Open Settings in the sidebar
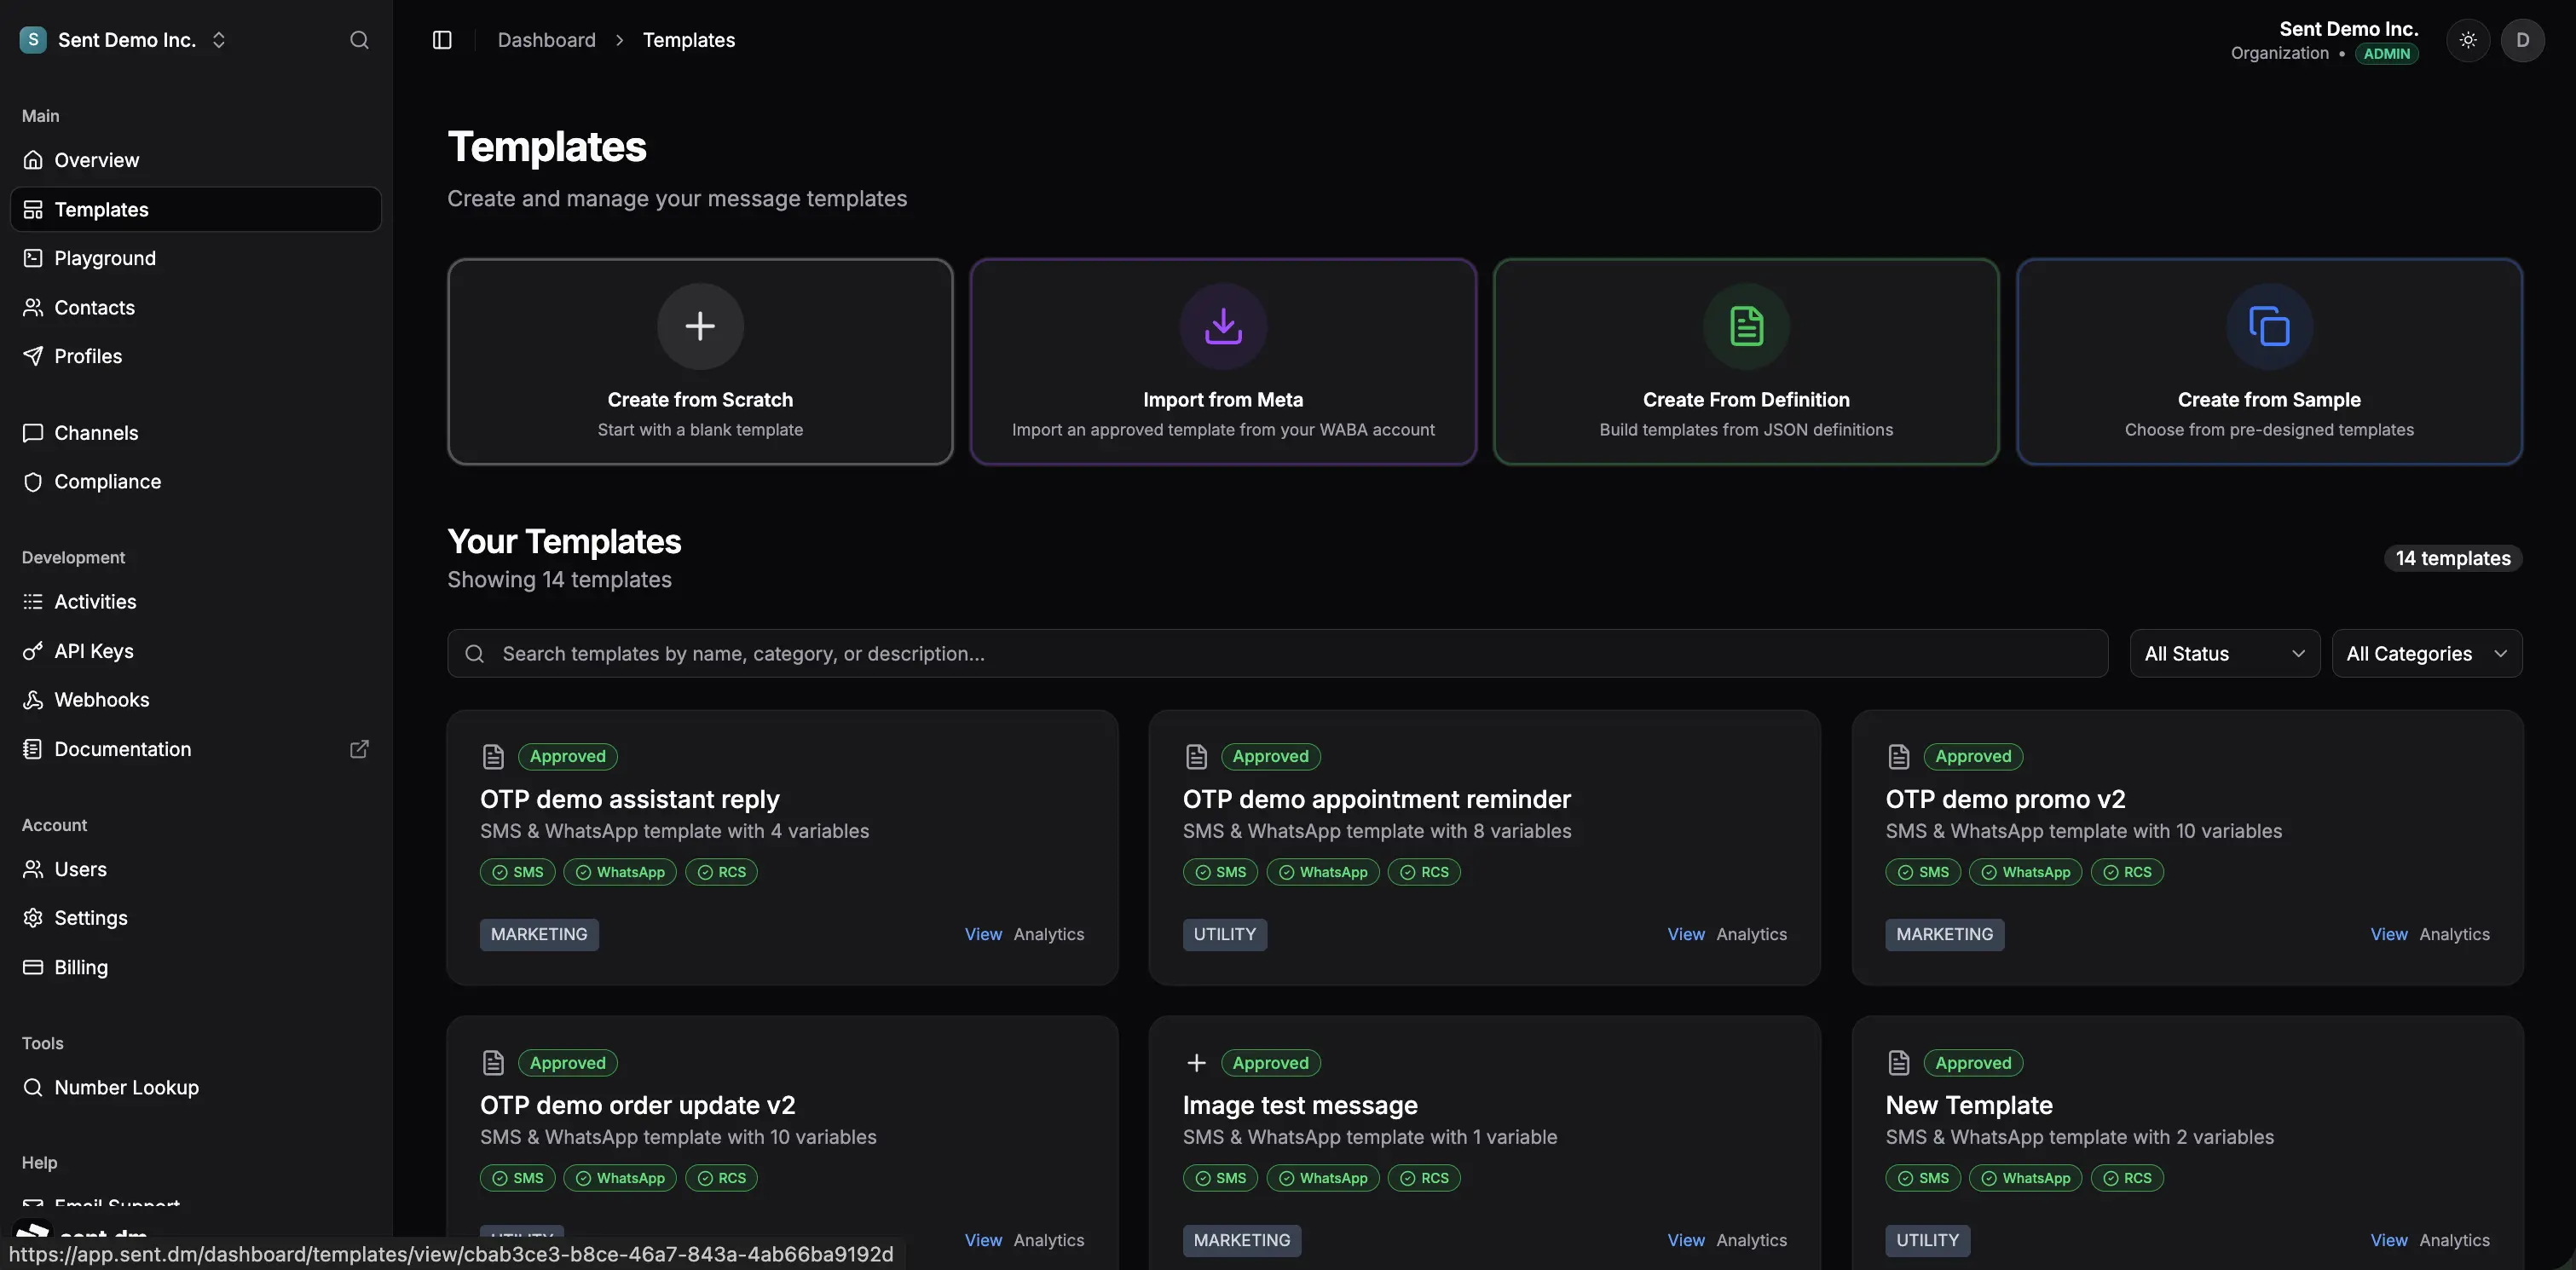Screen dimensions: 2576x1270 pos(195,917)
